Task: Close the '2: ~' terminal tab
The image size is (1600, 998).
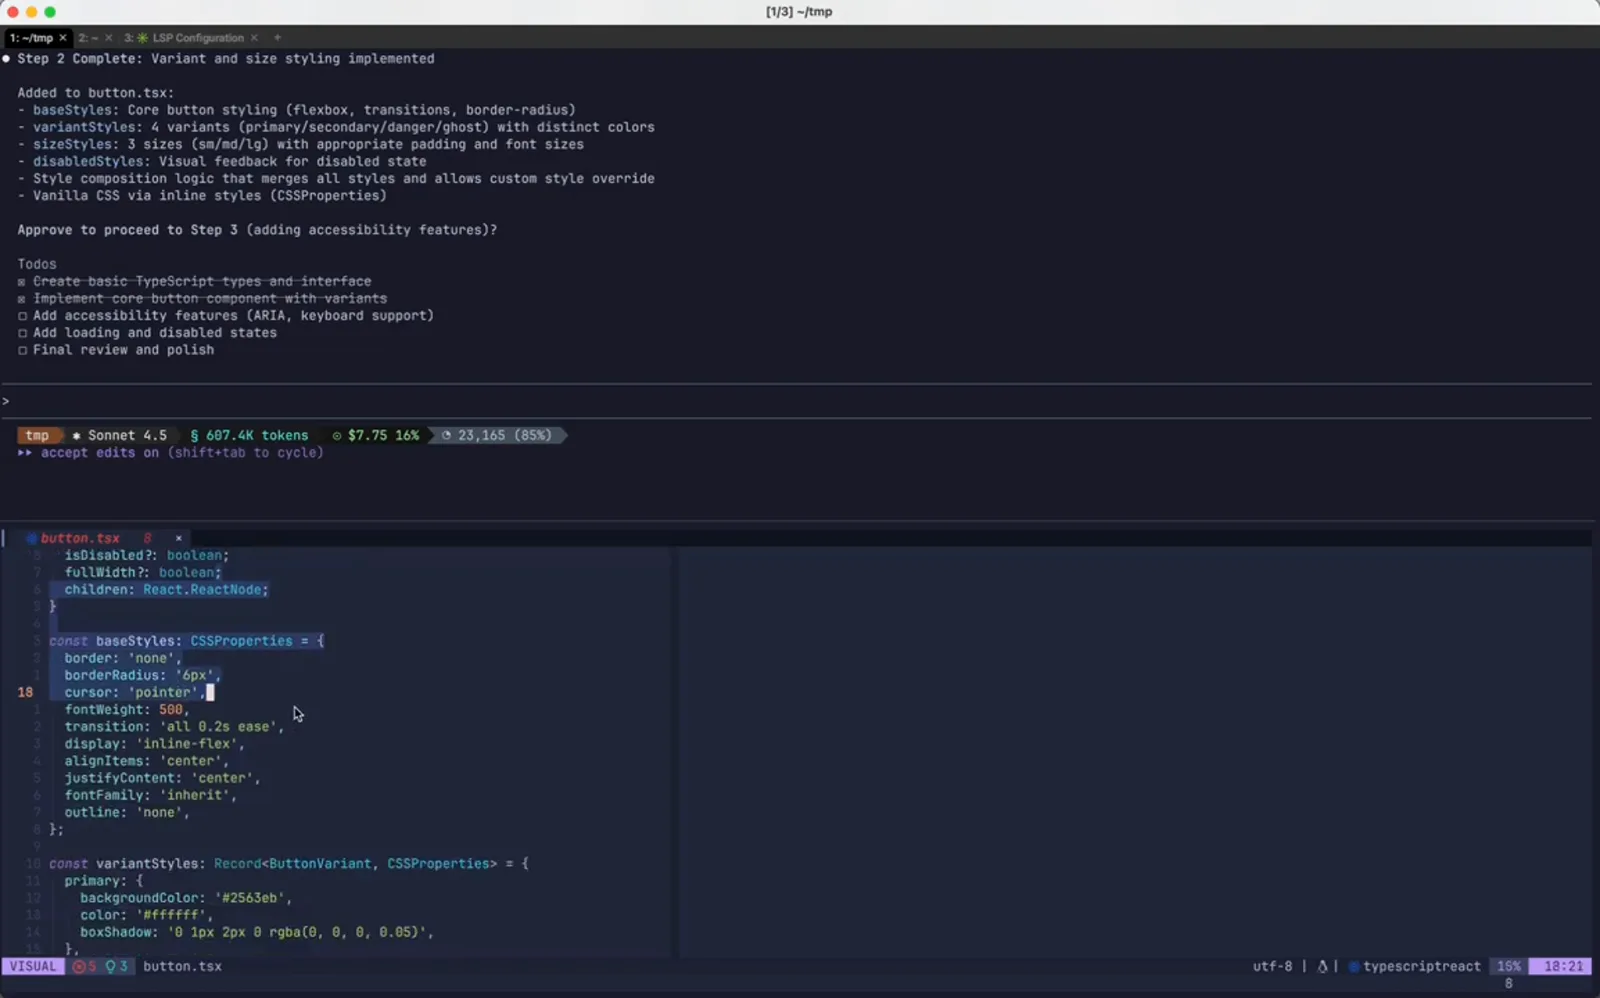Action: tap(108, 38)
